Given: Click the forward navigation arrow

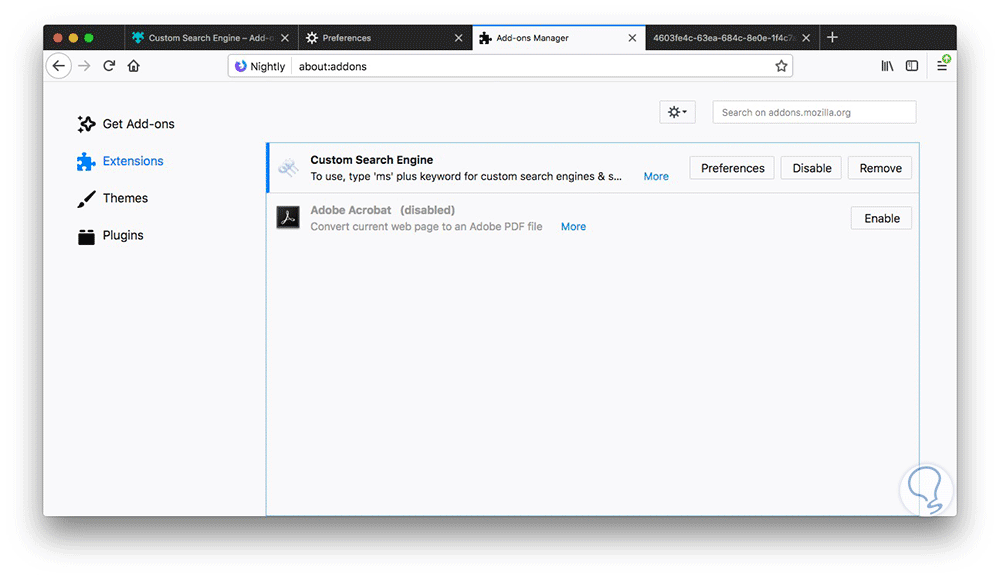Looking at the screenshot, I should [84, 66].
